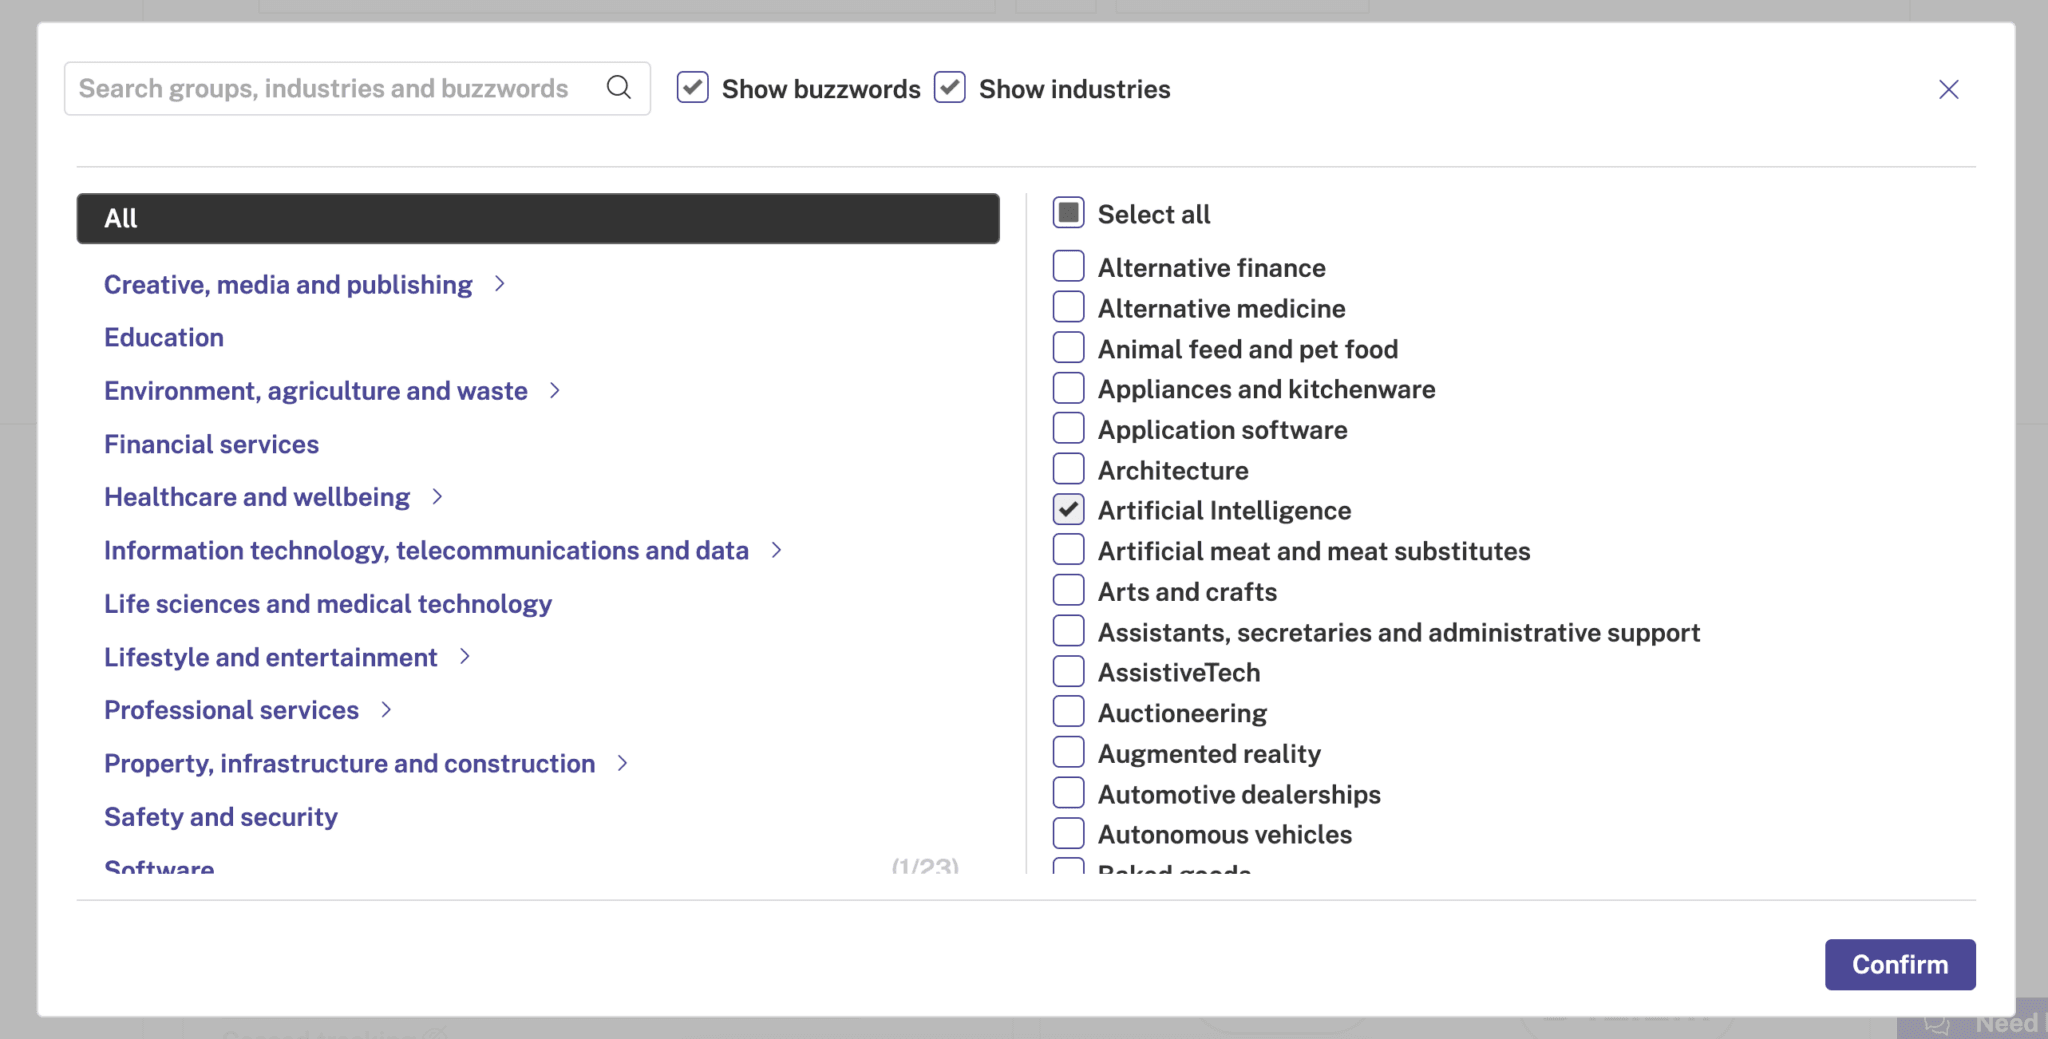Expand Healthcare and wellbeing chevron
Viewport: 2048px width, 1039px height.
(x=437, y=497)
